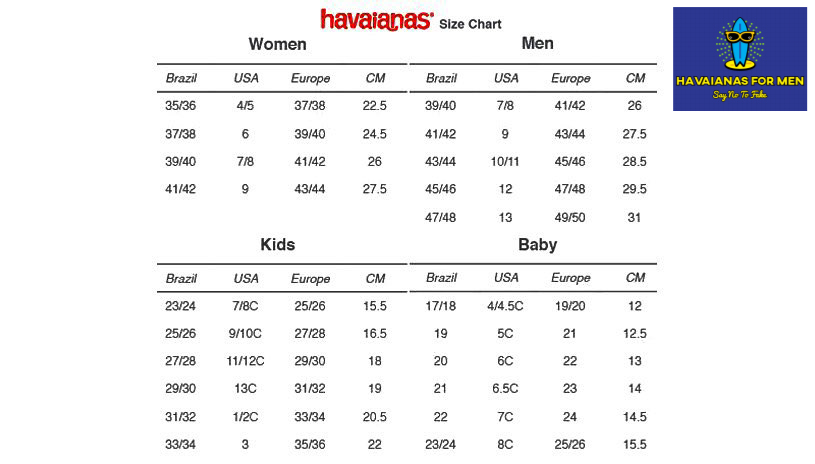Screen dimensions: 815x464
Task: Click Men's Europe column header
Action: [570, 78]
